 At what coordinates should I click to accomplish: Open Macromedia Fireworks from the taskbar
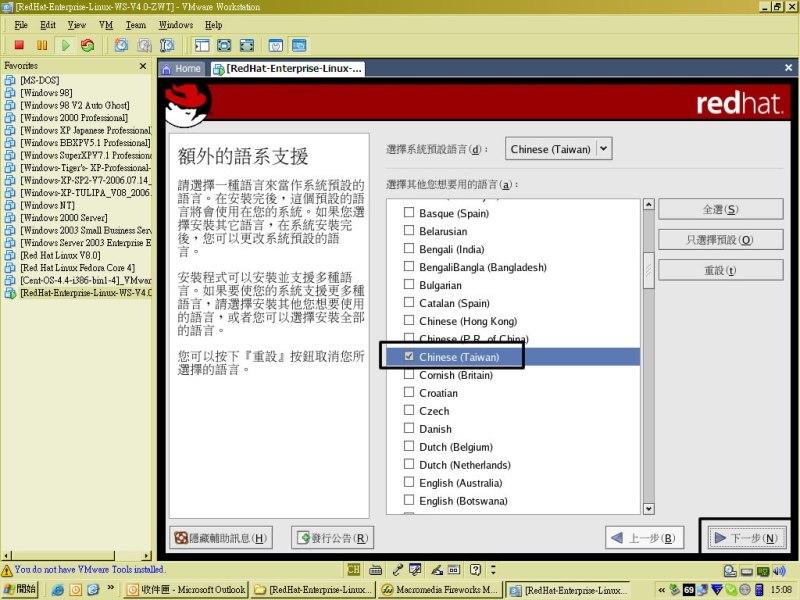point(440,590)
